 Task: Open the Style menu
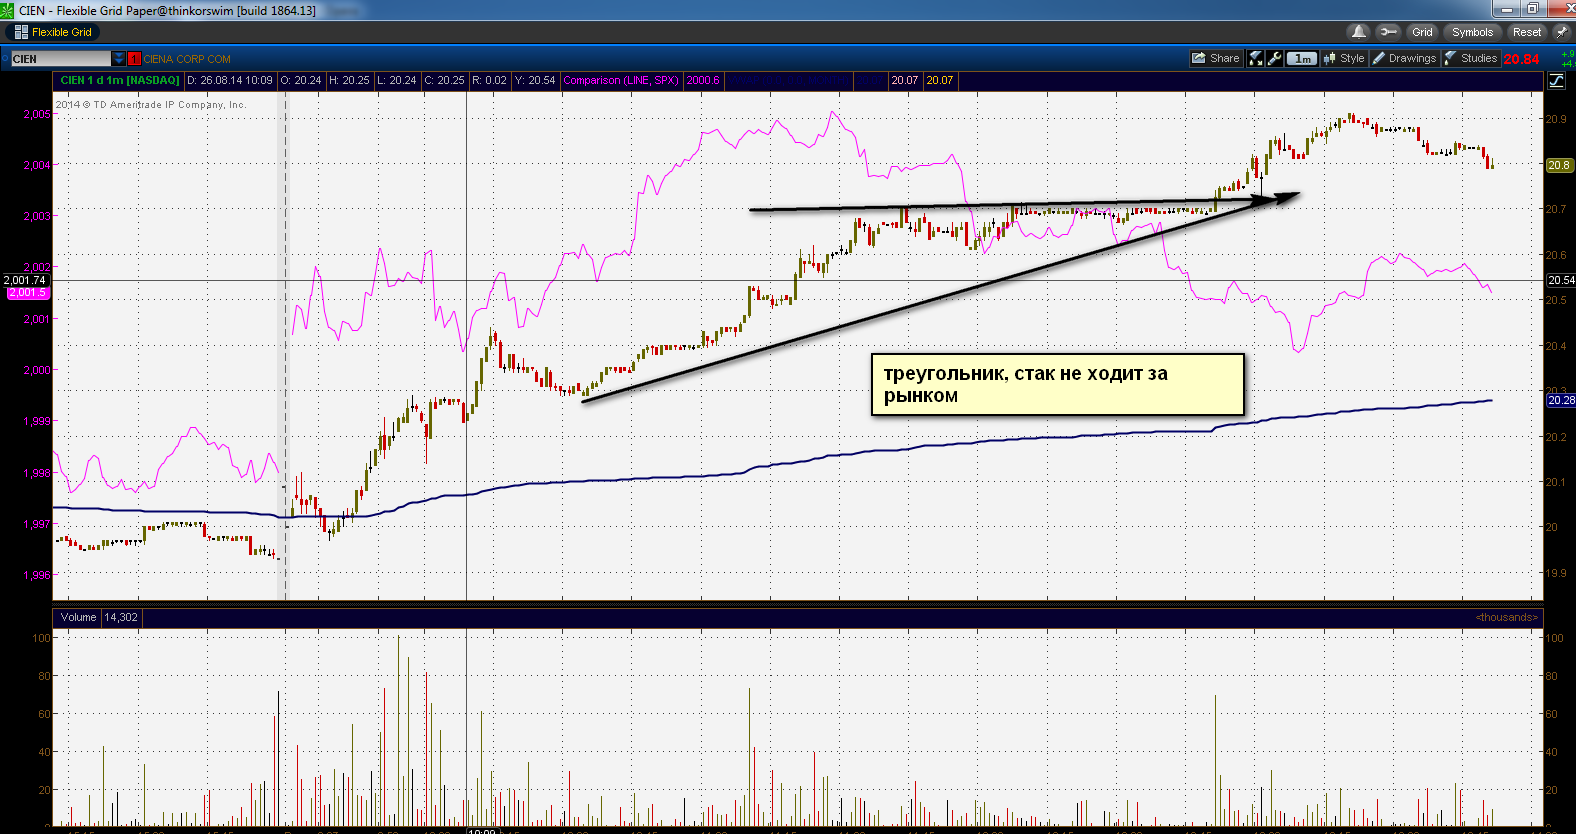1344,58
